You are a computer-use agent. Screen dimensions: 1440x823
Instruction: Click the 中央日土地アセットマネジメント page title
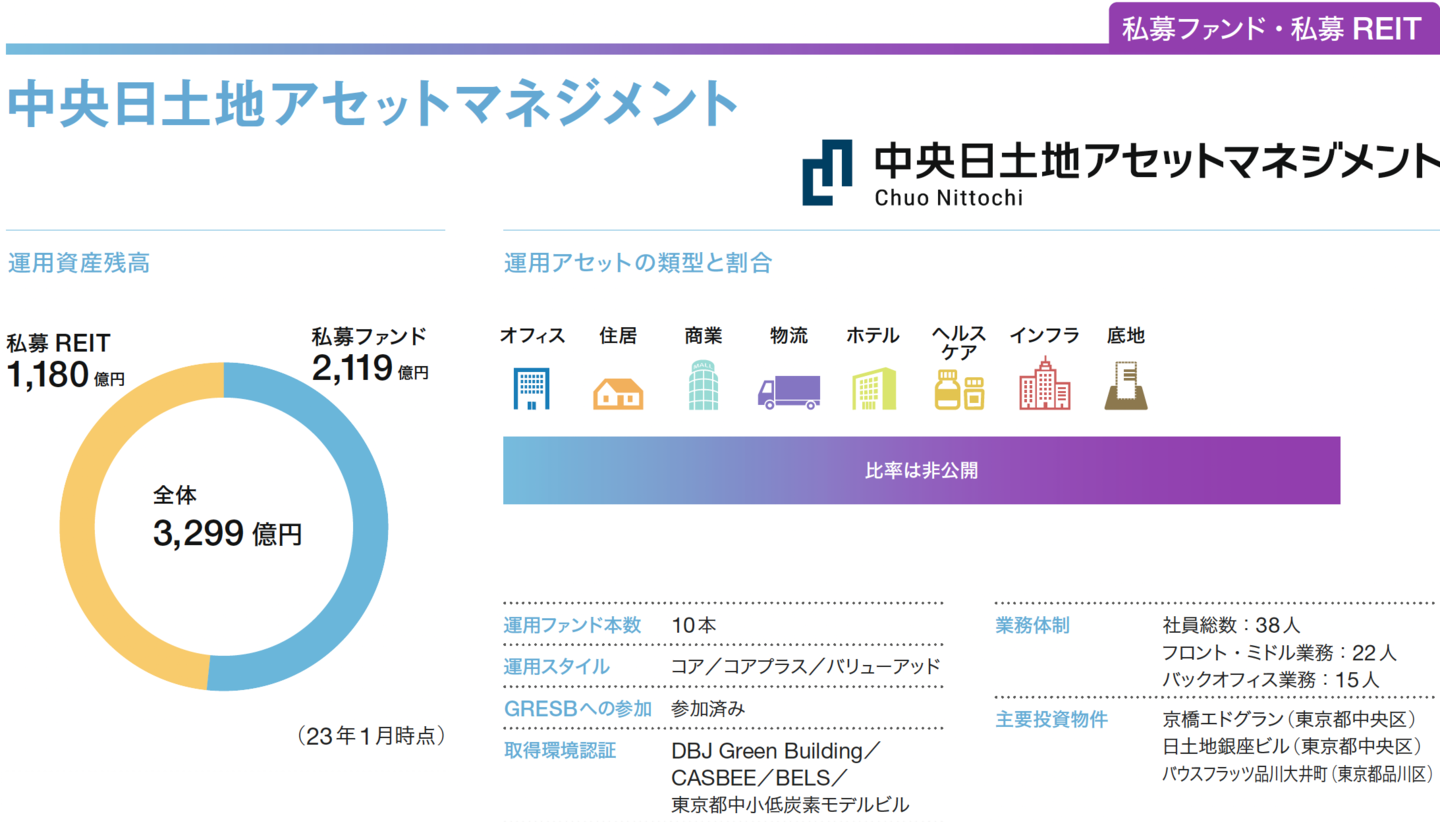pos(371,103)
